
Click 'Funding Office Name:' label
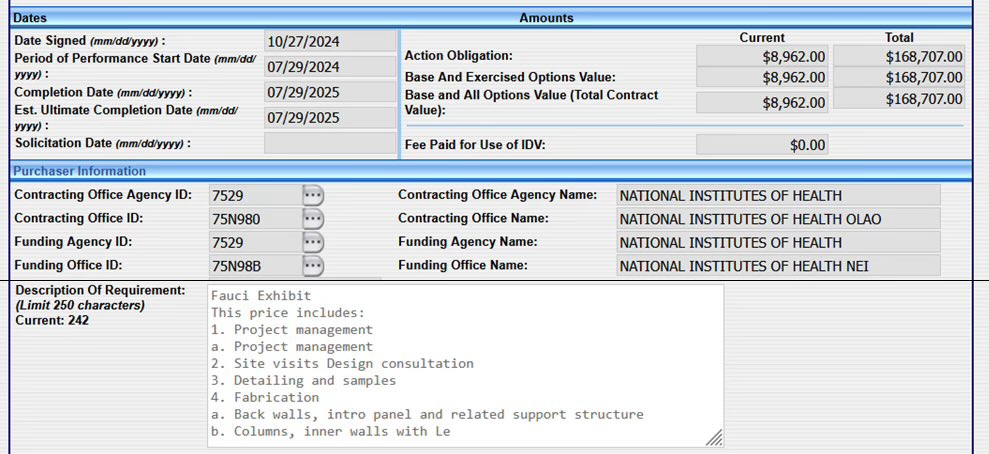[x=462, y=265]
